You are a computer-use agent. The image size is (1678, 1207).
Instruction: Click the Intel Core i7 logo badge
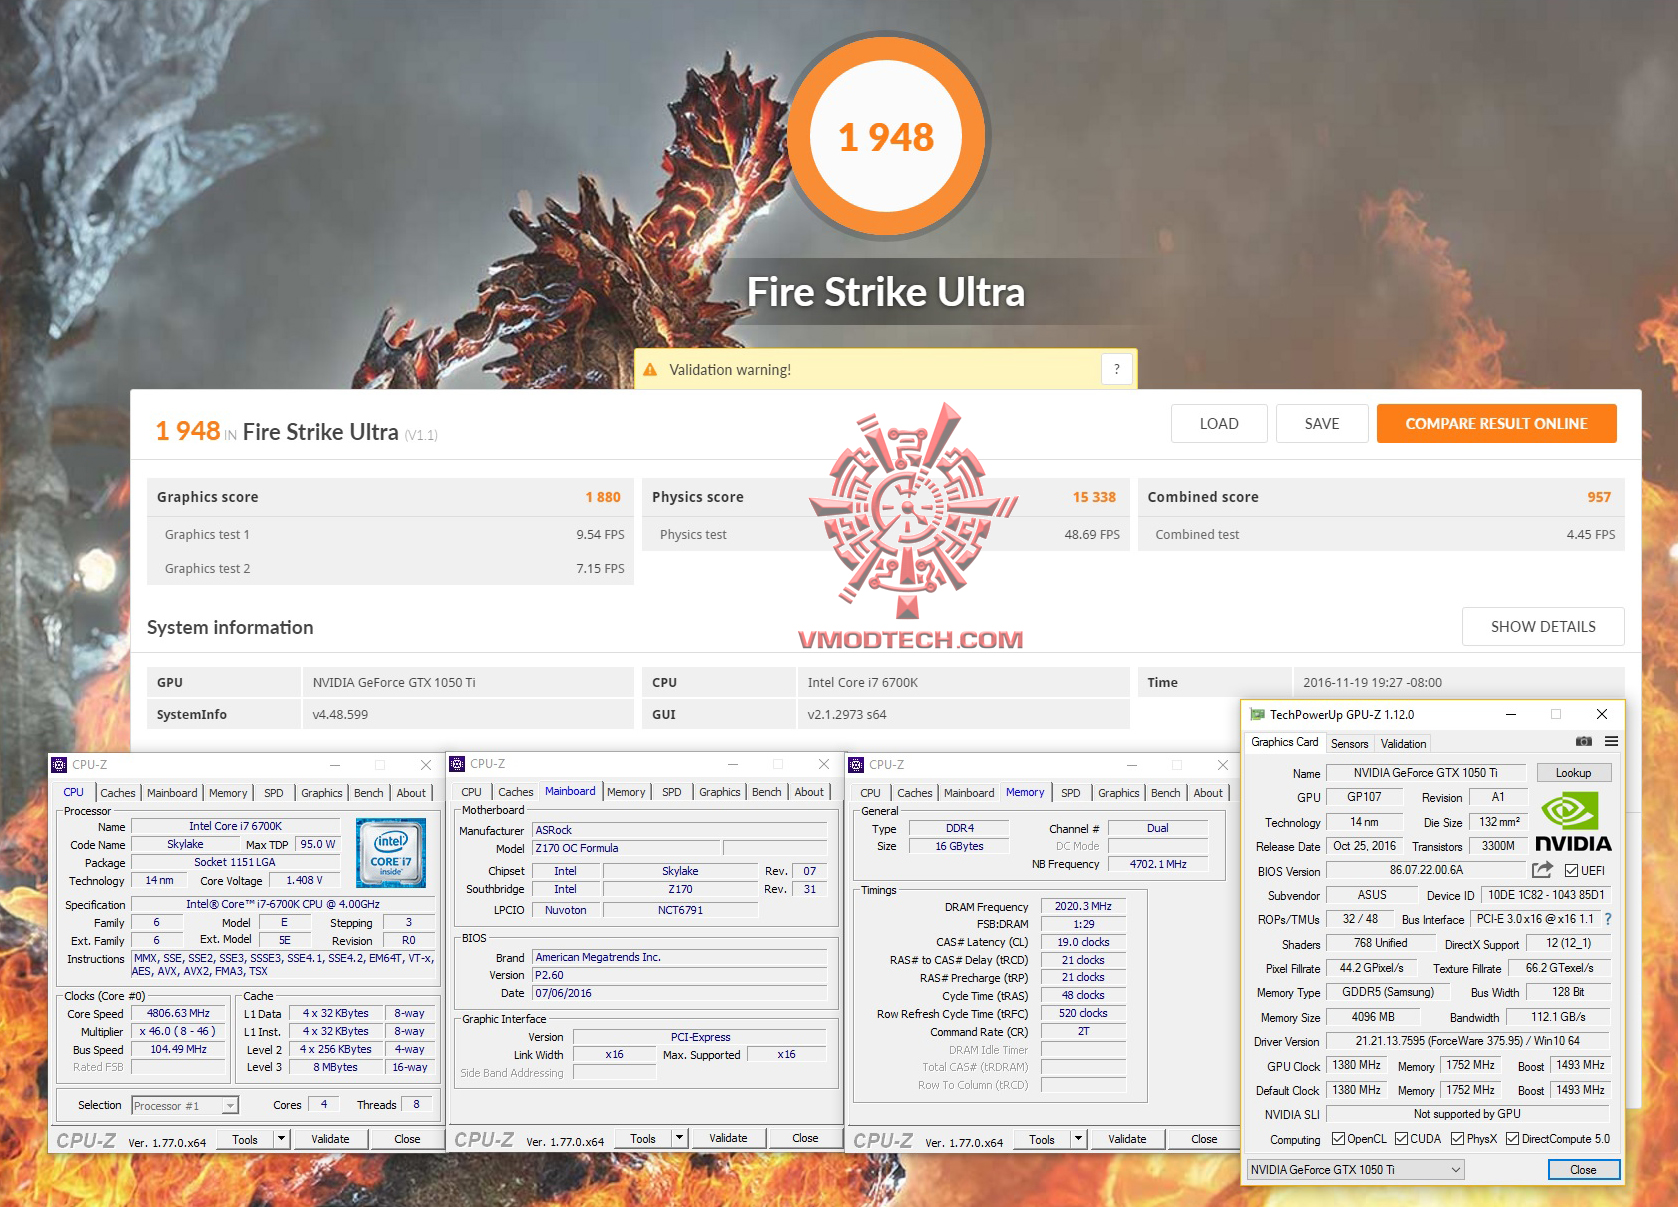pos(391,853)
